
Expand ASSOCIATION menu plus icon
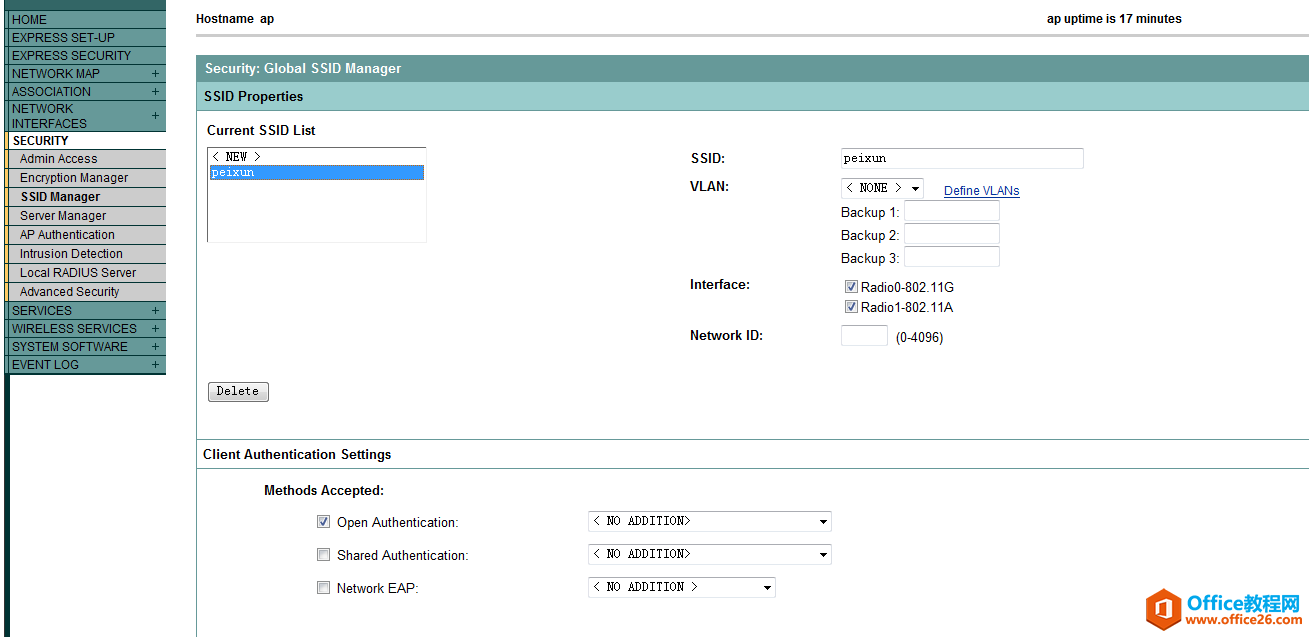click(x=155, y=92)
